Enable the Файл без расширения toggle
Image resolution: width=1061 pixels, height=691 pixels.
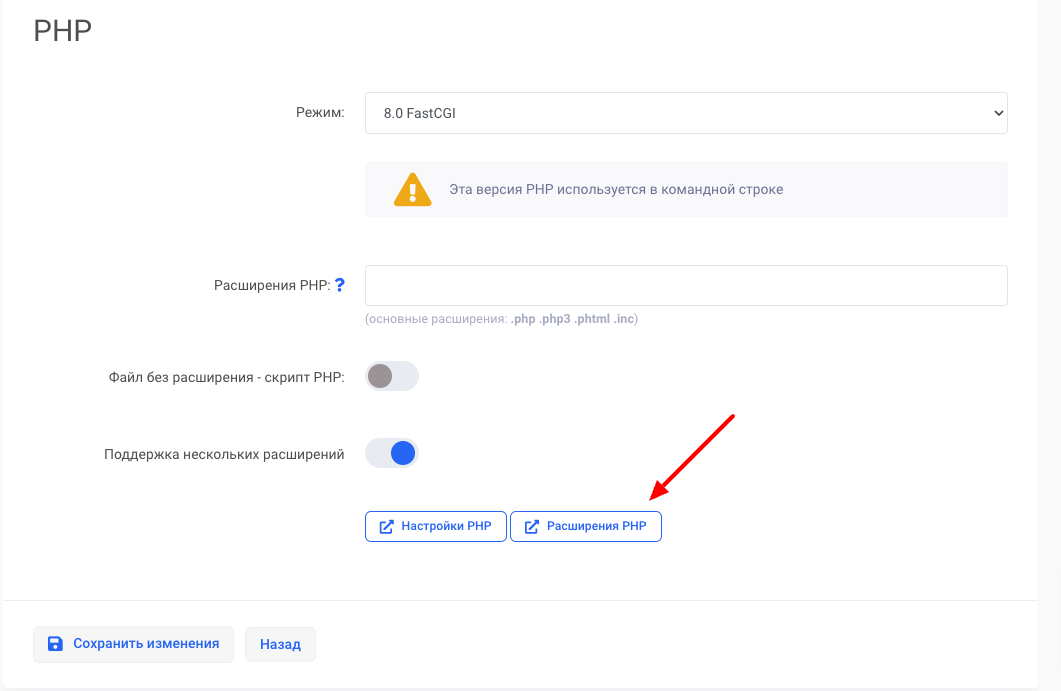[x=391, y=376]
